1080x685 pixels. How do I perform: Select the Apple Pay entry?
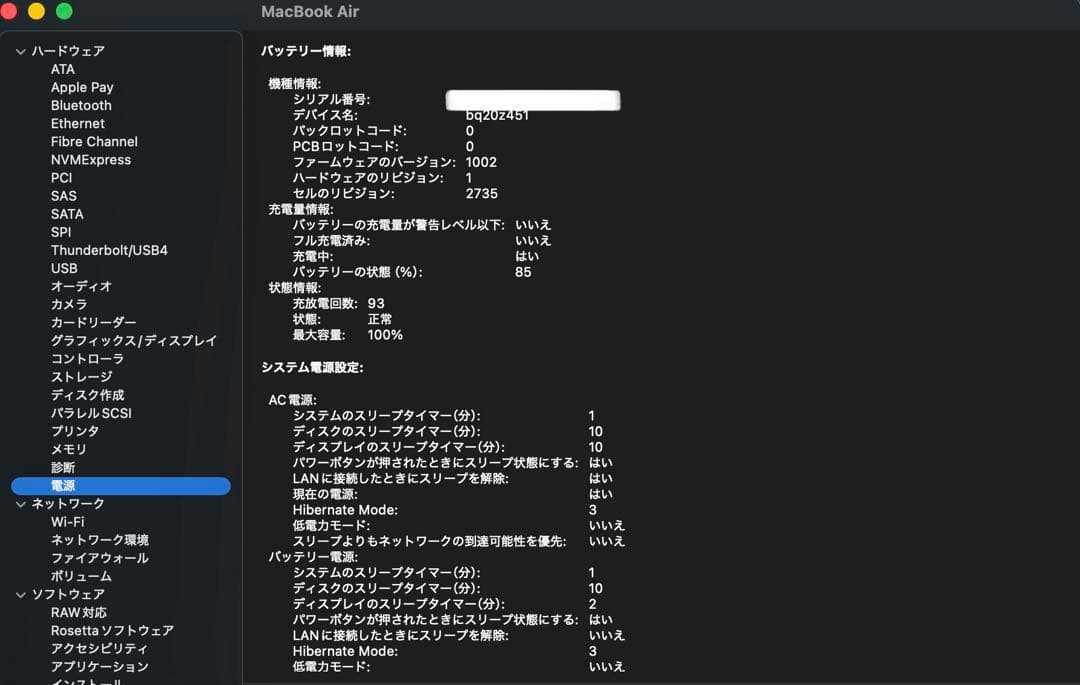(x=82, y=87)
